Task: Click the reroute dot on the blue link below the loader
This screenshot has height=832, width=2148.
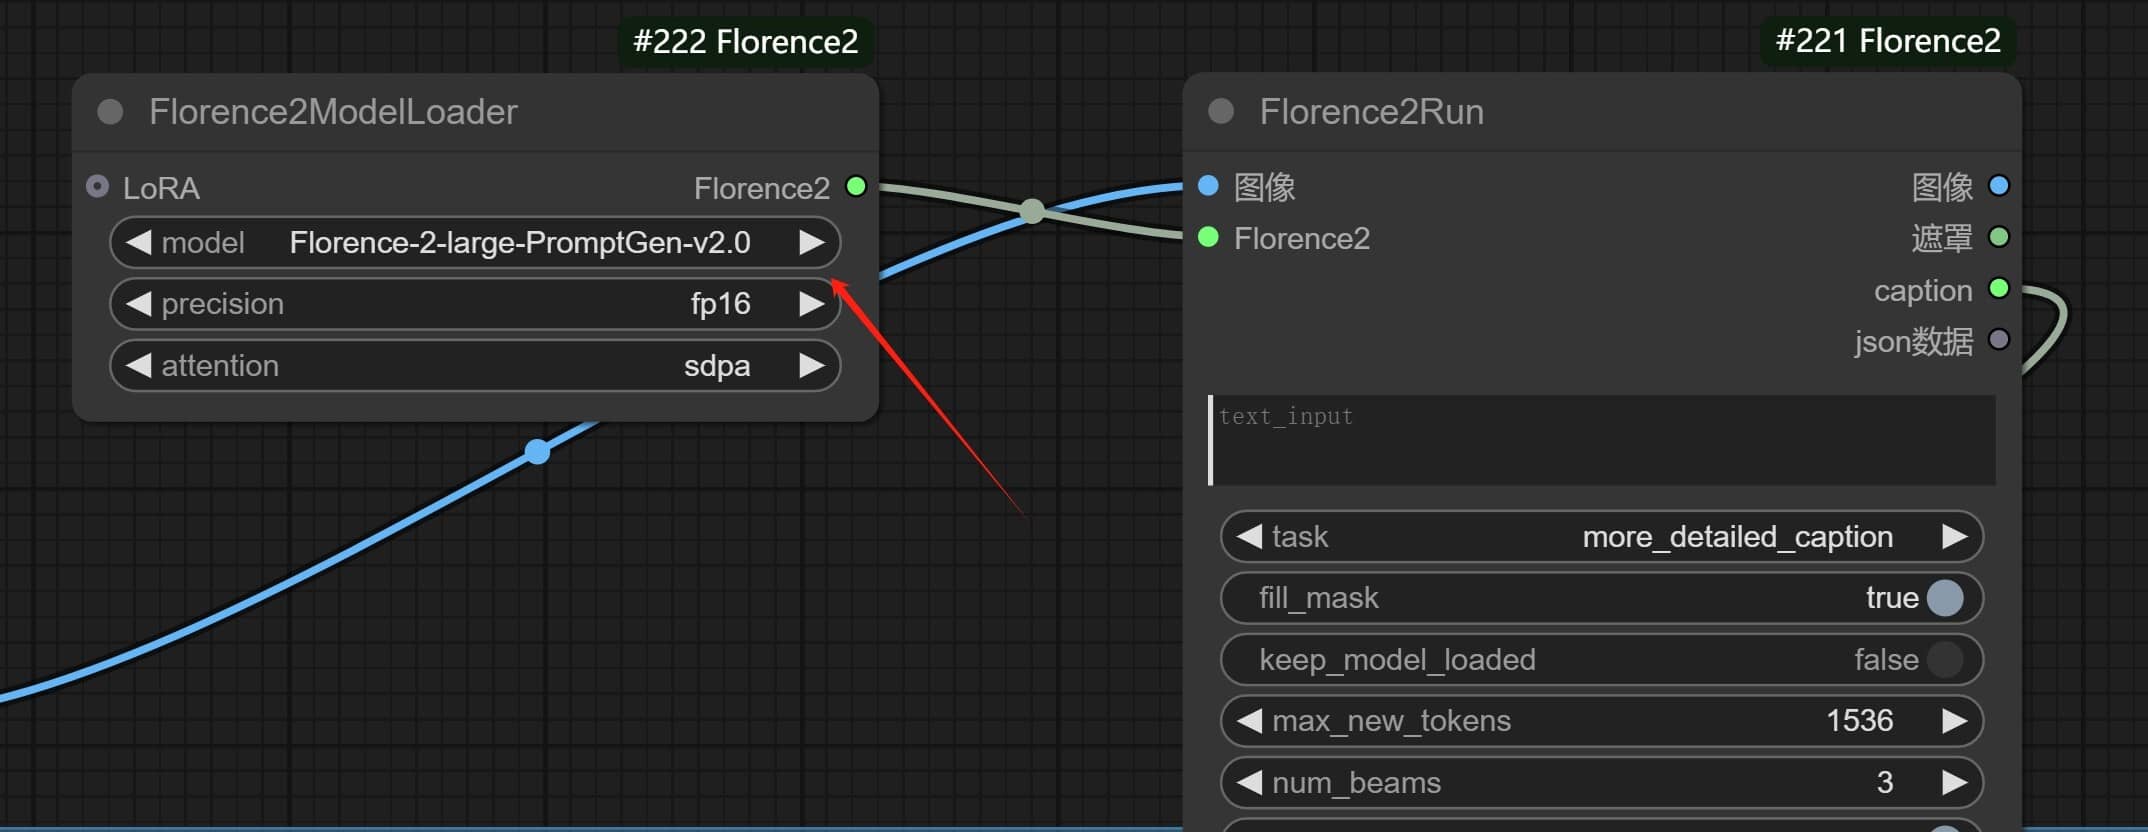Action: [538, 452]
